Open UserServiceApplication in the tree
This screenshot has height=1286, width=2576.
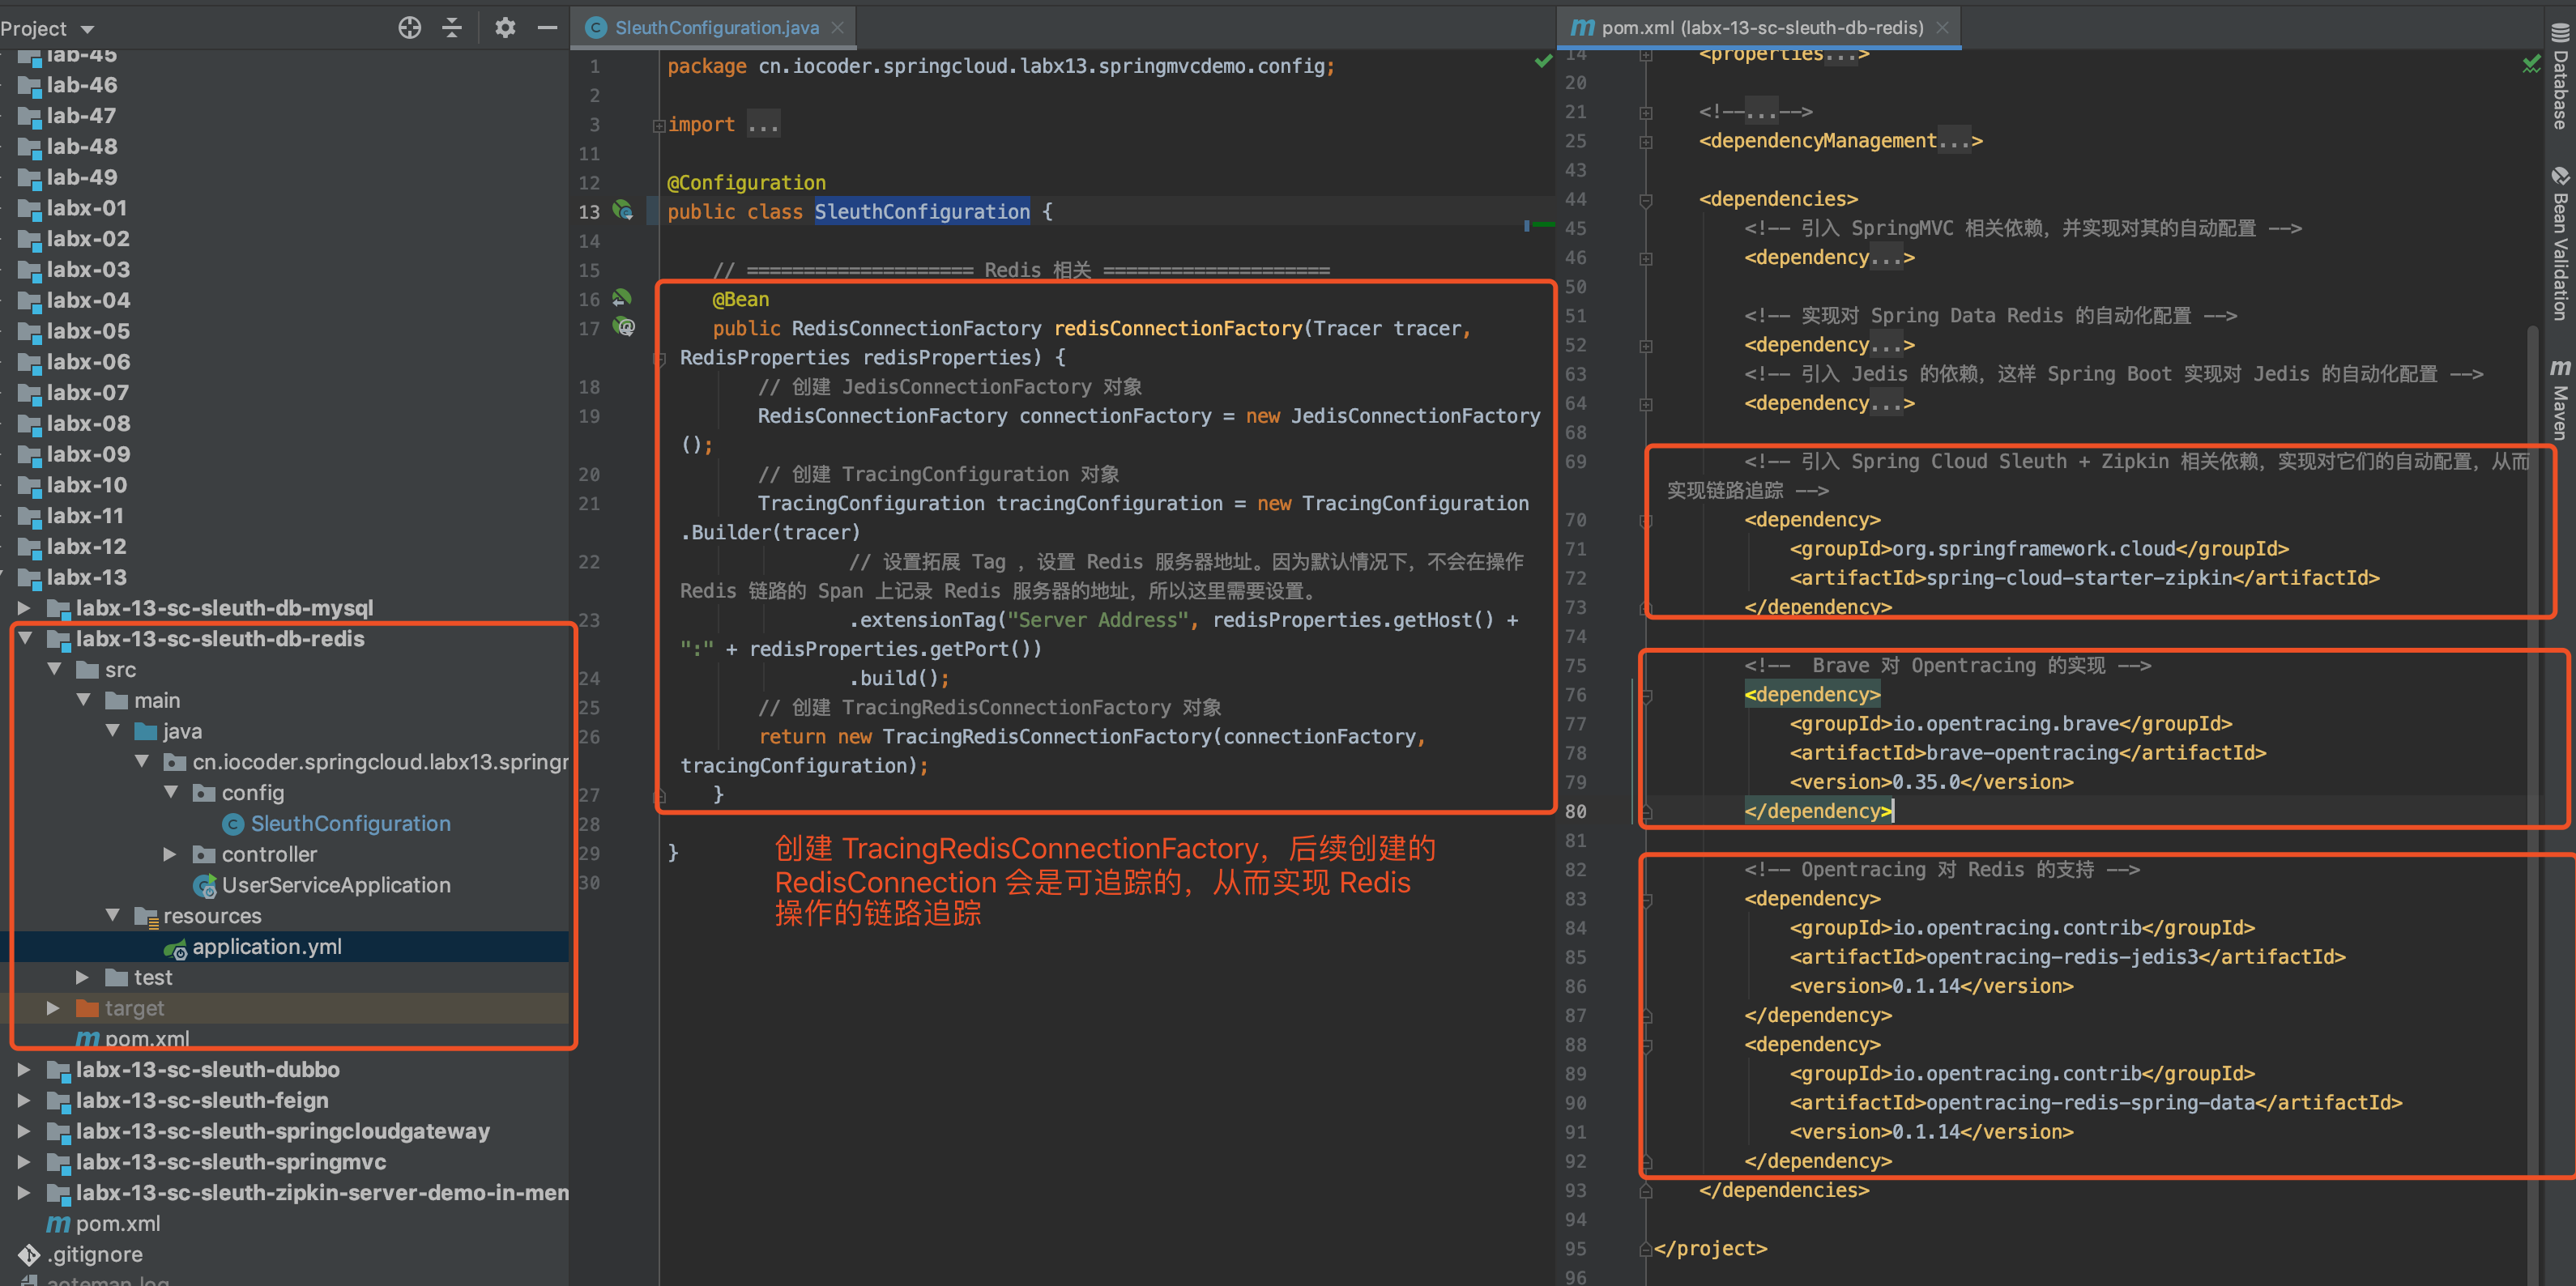(335, 885)
